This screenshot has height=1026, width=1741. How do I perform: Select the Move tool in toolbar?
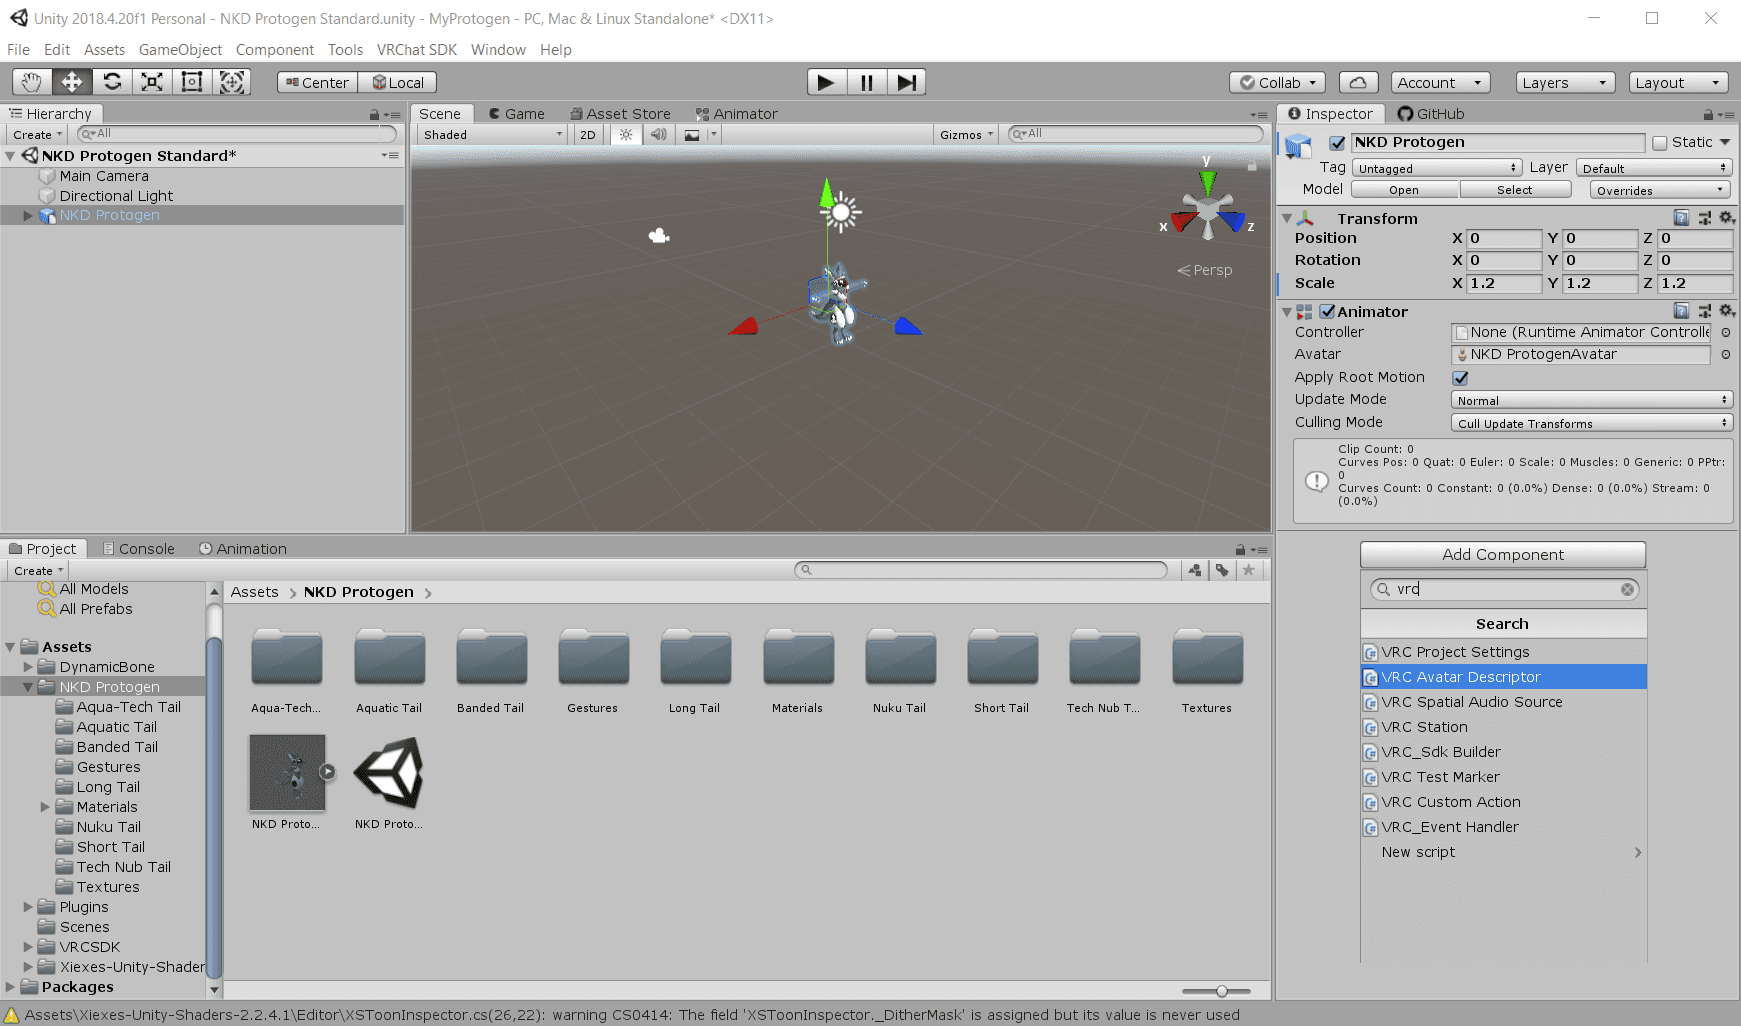(x=72, y=82)
